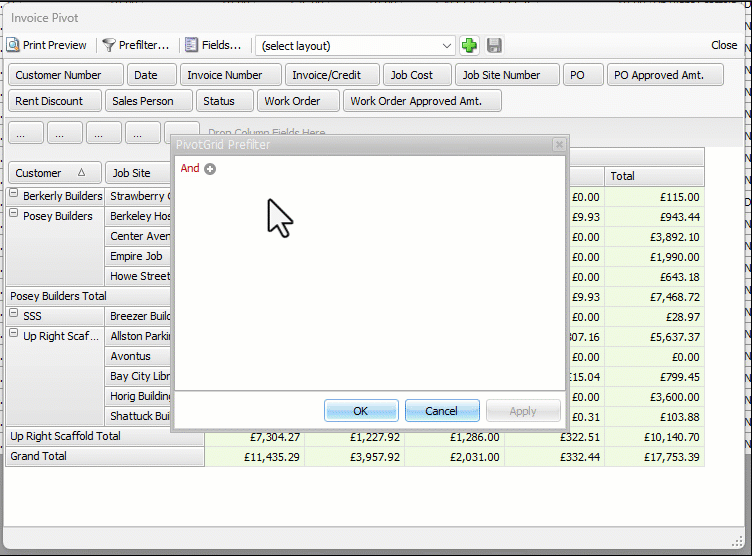Open the Fields list icon
The width and height of the screenshot is (752, 556).
tap(192, 45)
